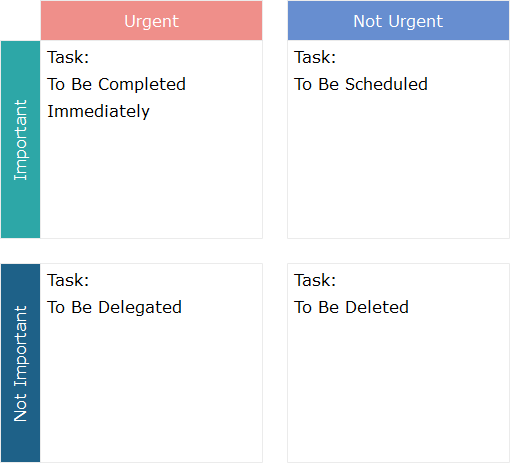This screenshot has height=464, width=511.
Task: Click blank area beneath "To Be Delegated"
Action: click(x=151, y=390)
